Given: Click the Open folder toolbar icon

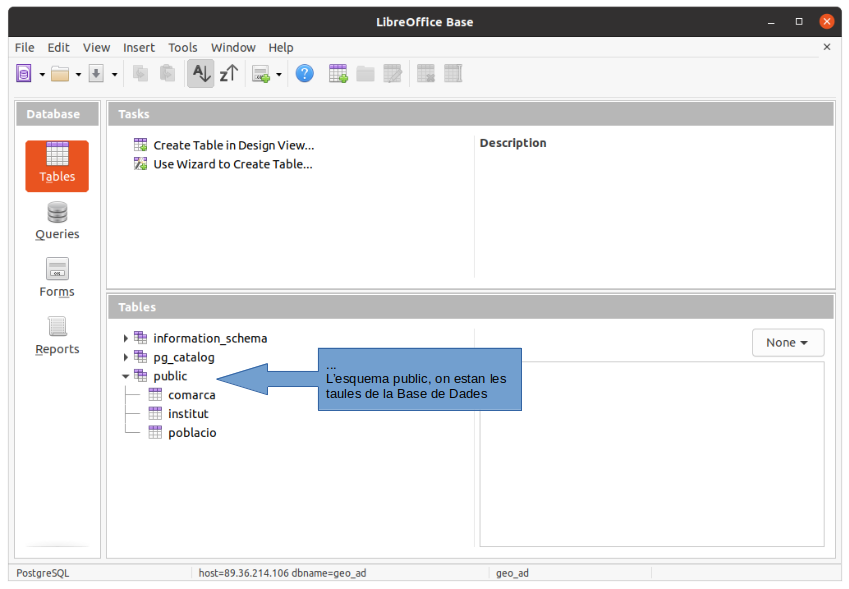Looking at the screenshot, I should (60, 73).
